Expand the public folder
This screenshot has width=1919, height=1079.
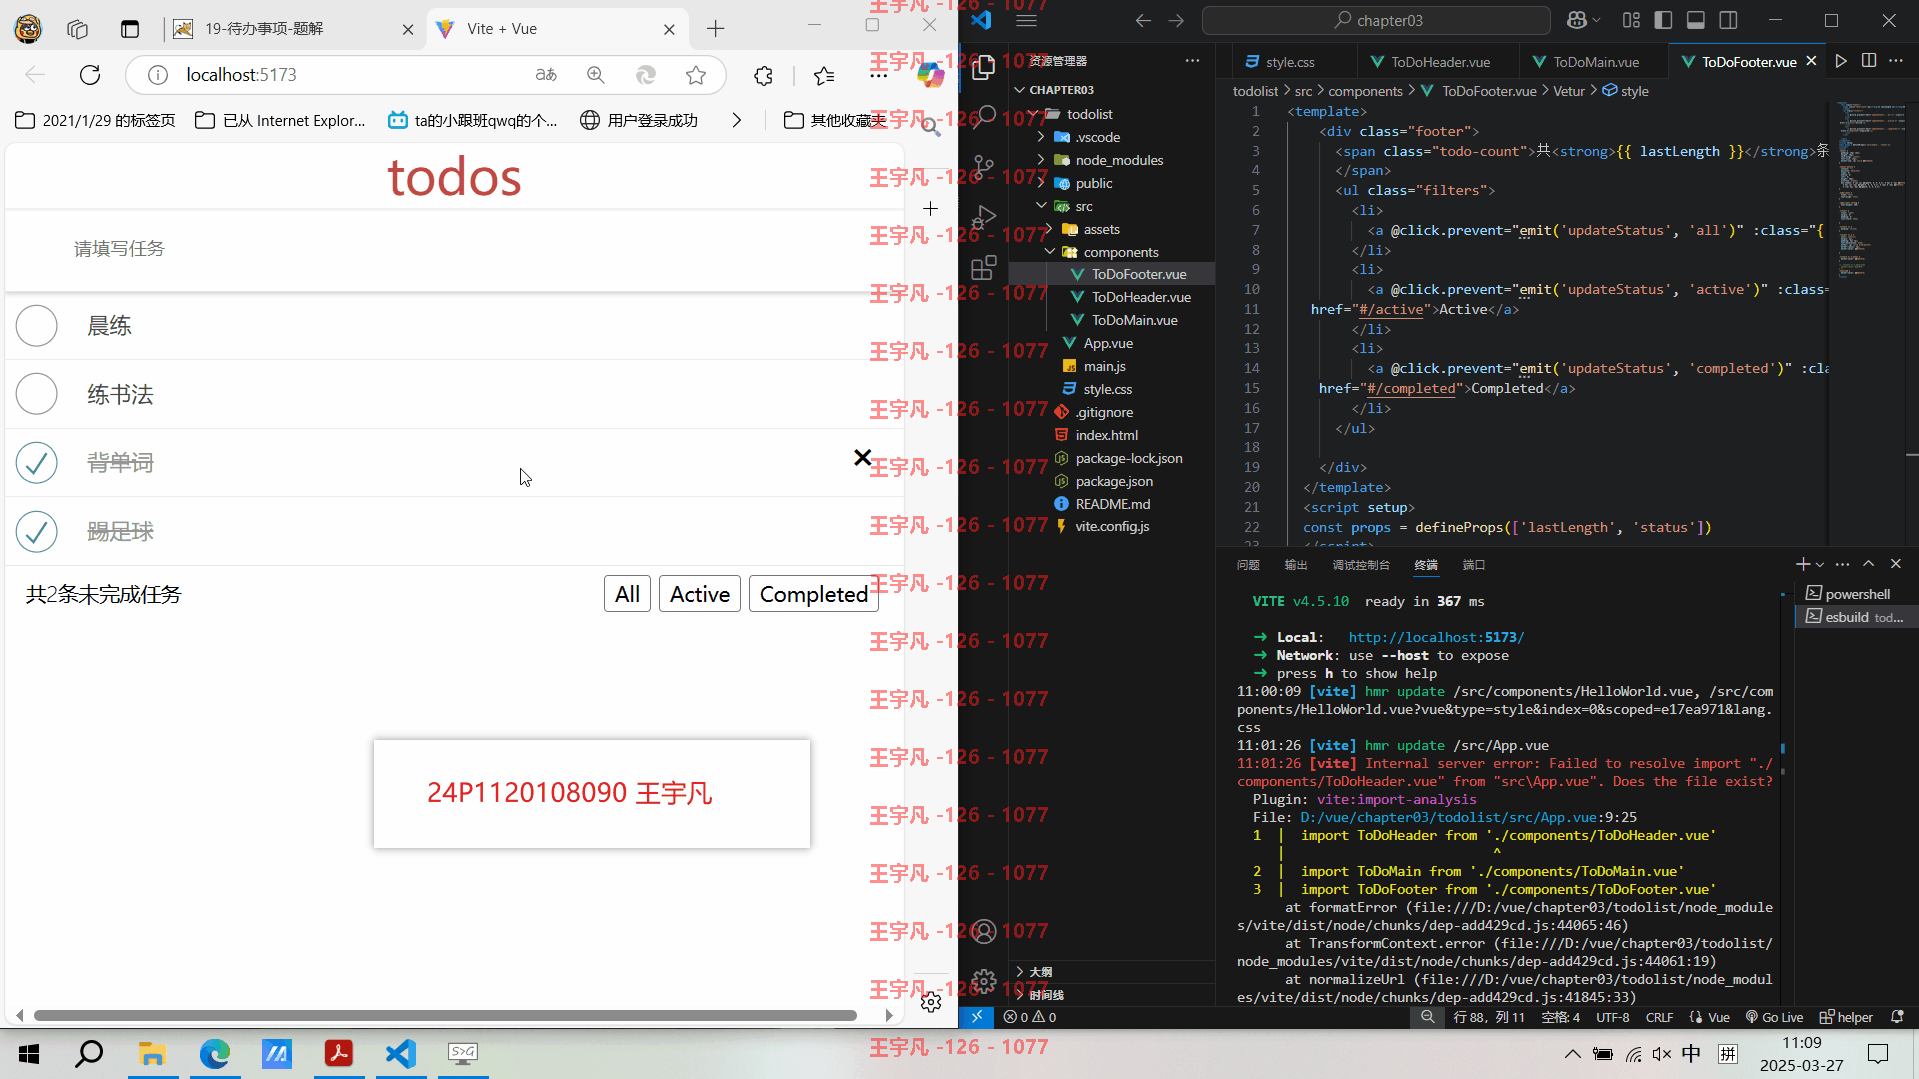pos(1041,183)
